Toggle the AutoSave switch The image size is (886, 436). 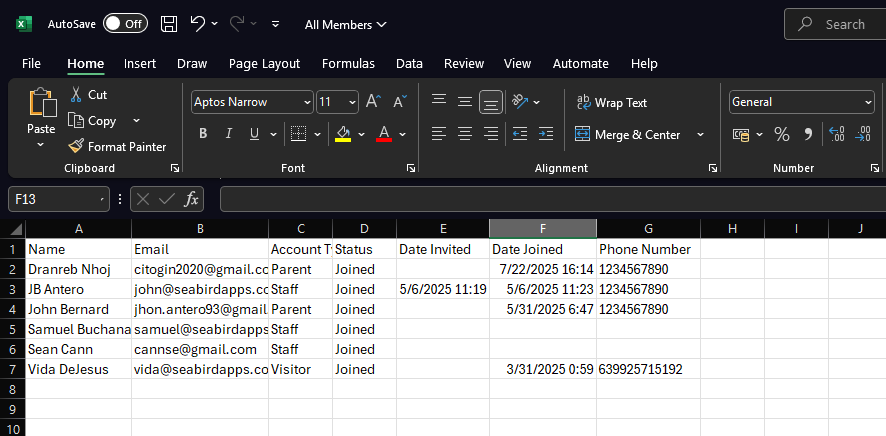[x=125, y=24]
